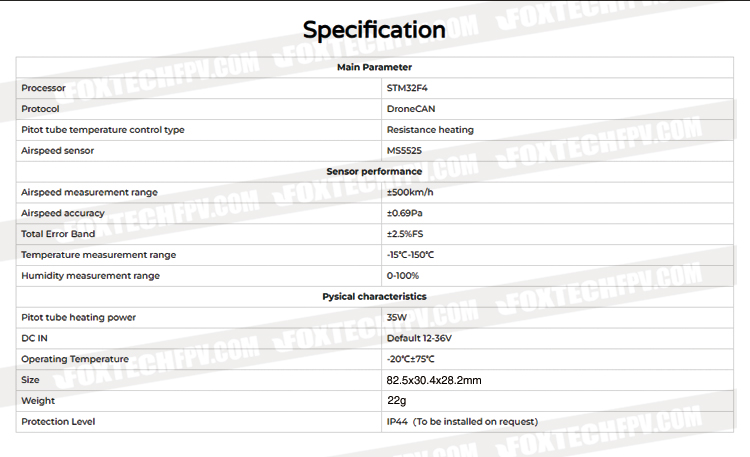Select the IP44 protection level value
This screenshot has width=750, height=457.
[462, 422]
